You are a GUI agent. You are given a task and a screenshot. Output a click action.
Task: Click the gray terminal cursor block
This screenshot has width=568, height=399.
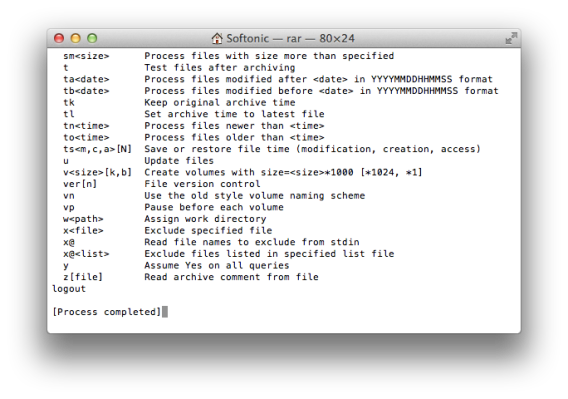(x=165, y=312)
